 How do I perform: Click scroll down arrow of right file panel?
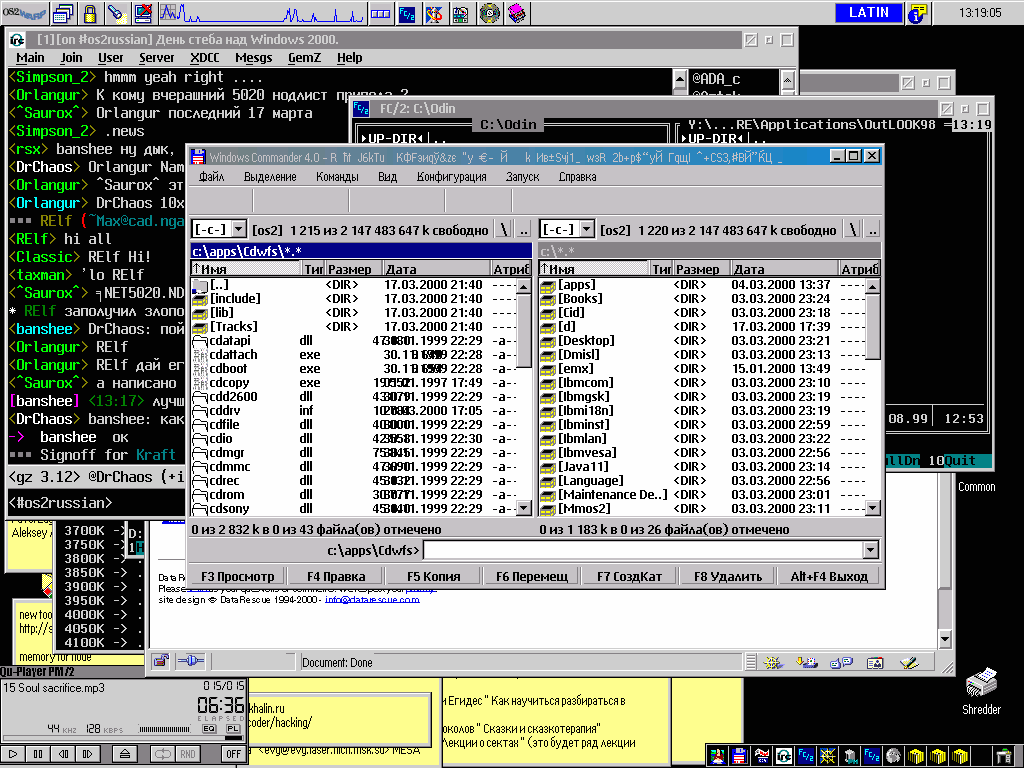pos(872,508)
